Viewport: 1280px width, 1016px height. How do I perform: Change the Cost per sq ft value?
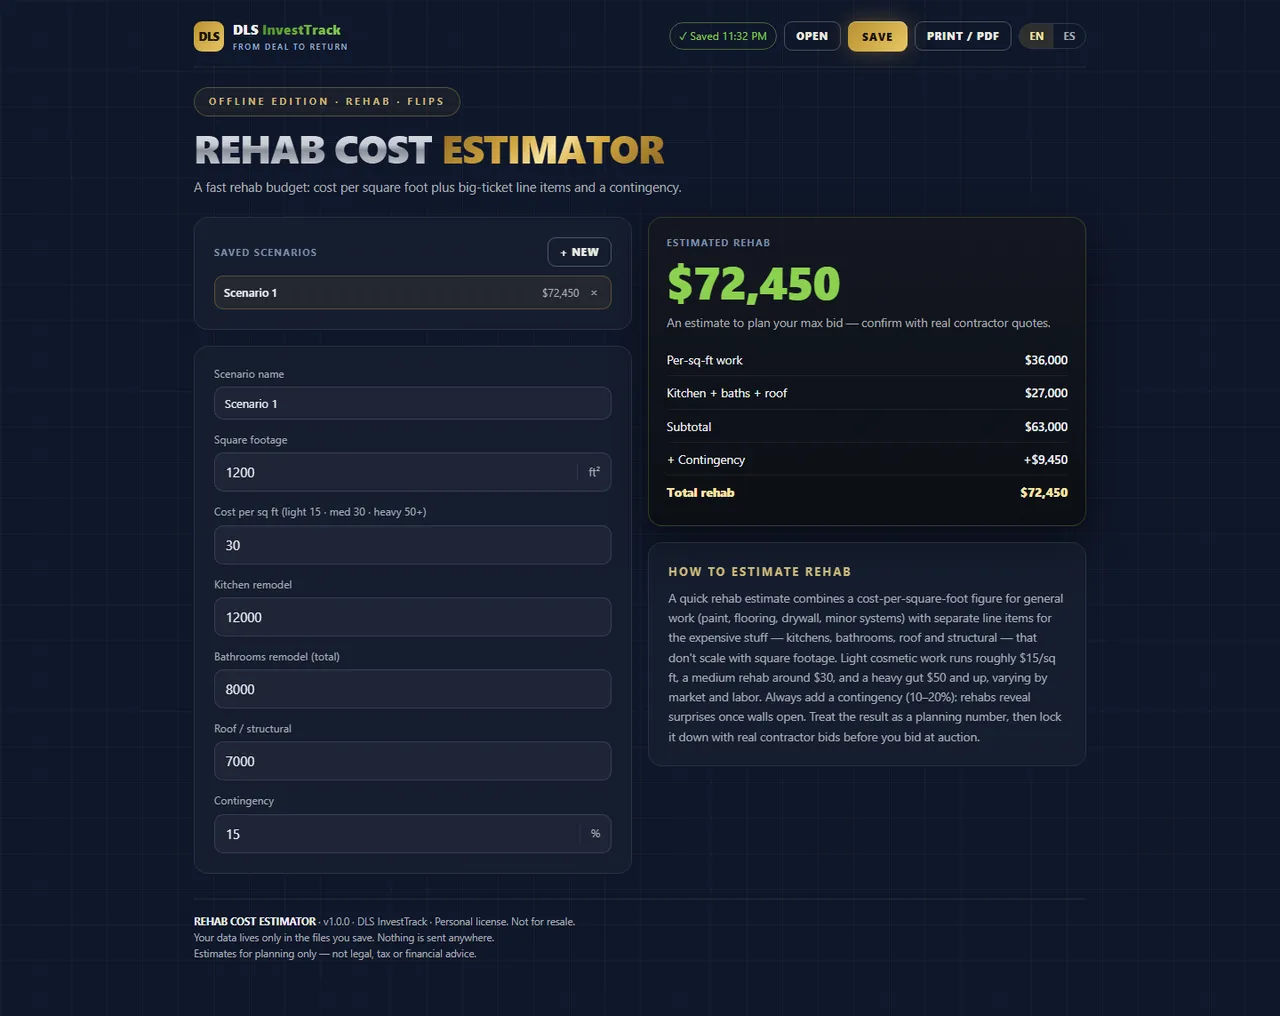point(412,545)
